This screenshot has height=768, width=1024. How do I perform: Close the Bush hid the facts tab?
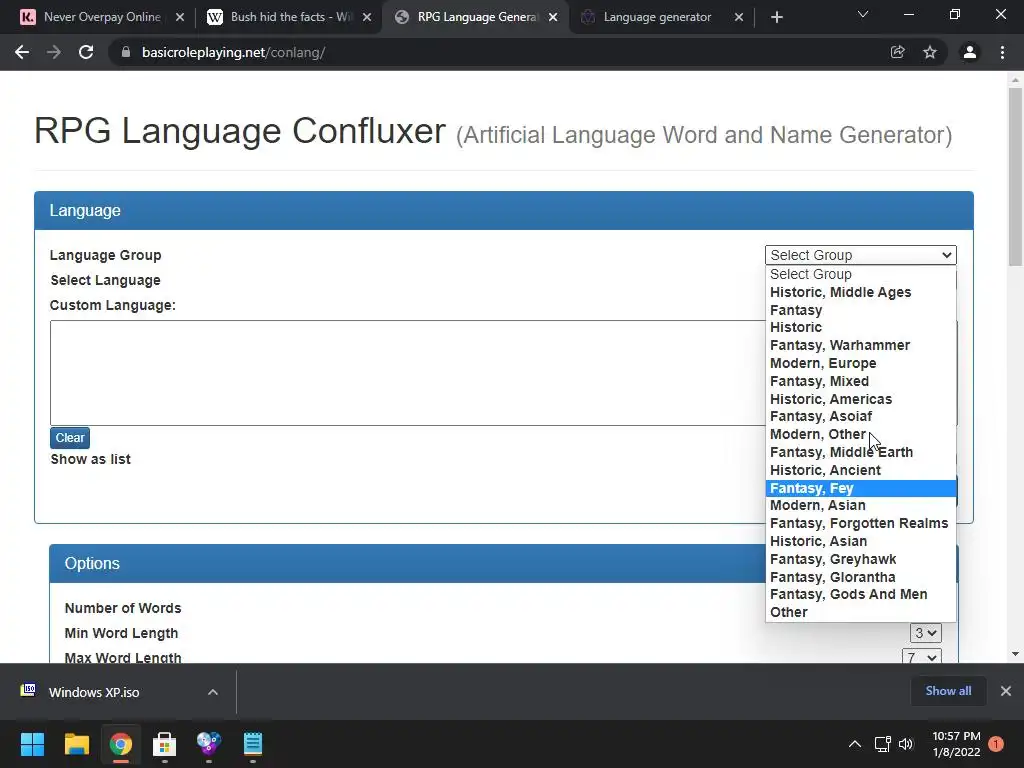pos(367,17)
